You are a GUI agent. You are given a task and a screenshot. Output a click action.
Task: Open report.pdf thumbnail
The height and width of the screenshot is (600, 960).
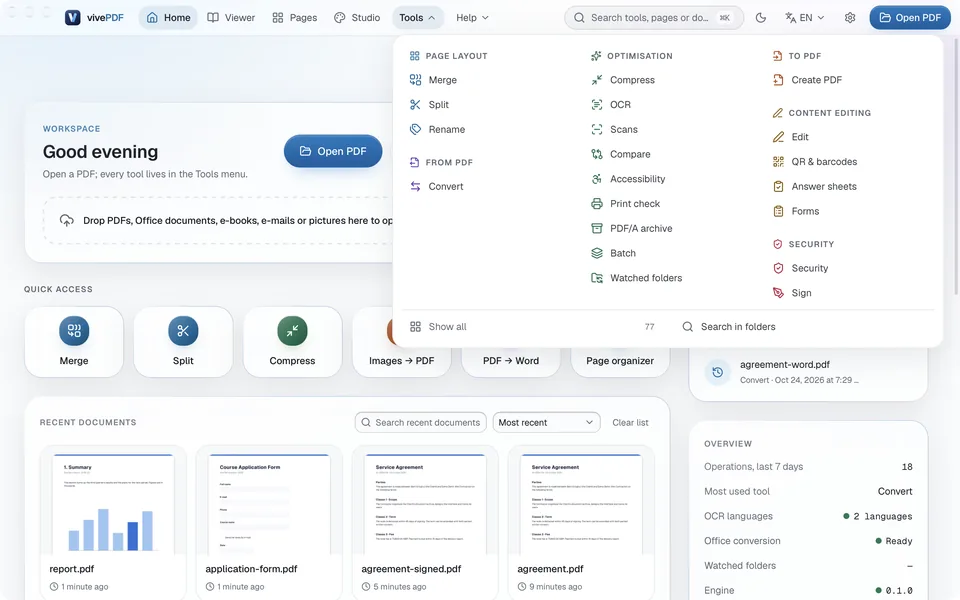pyautogui.click(x=113, y=504)
